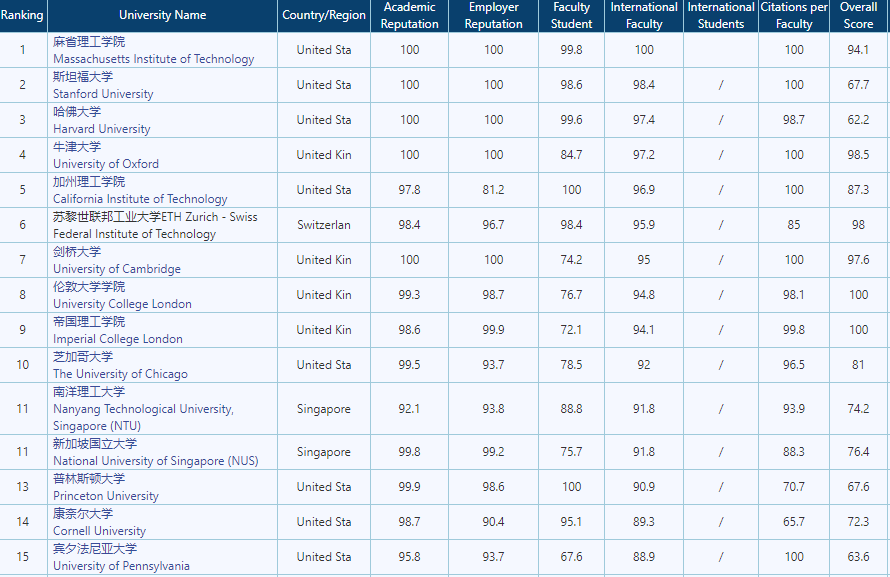Sort by Academic Reputation column header
This screenshot has height=577, width=890.
(x=409, y=15)
